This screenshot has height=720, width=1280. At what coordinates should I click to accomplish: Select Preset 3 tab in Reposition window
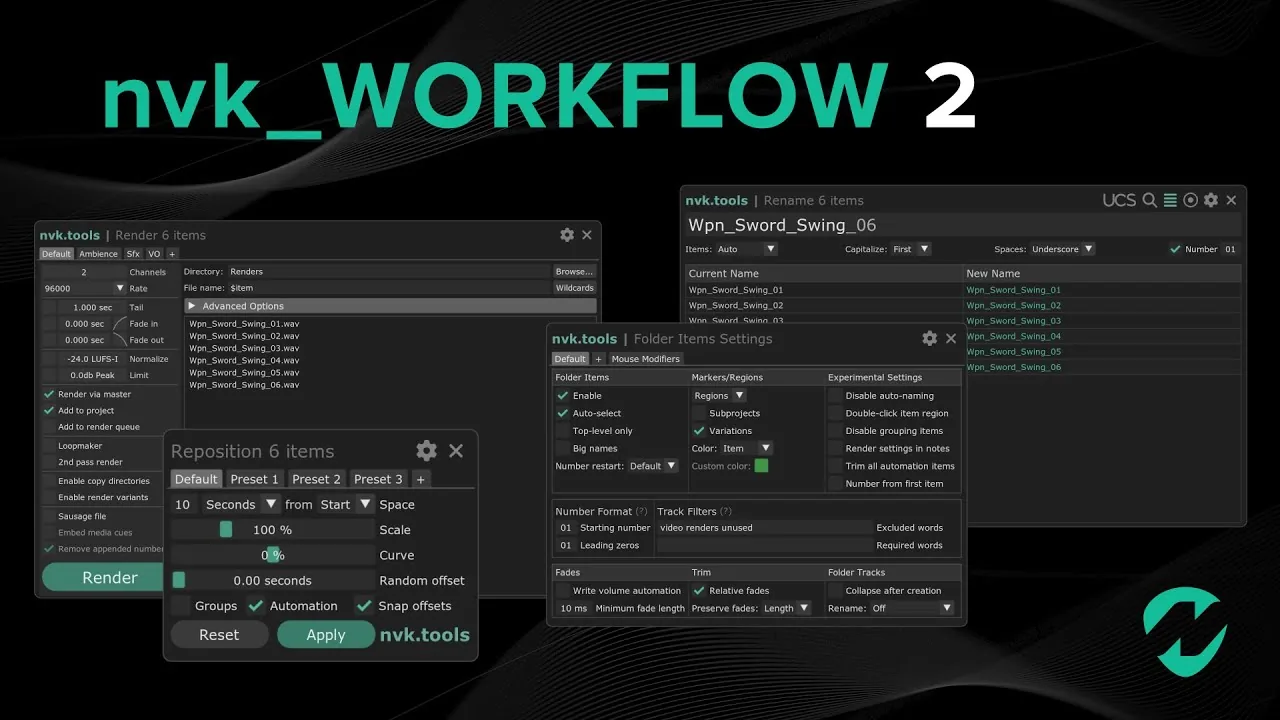pyautogui.click(x=378, y=479)
